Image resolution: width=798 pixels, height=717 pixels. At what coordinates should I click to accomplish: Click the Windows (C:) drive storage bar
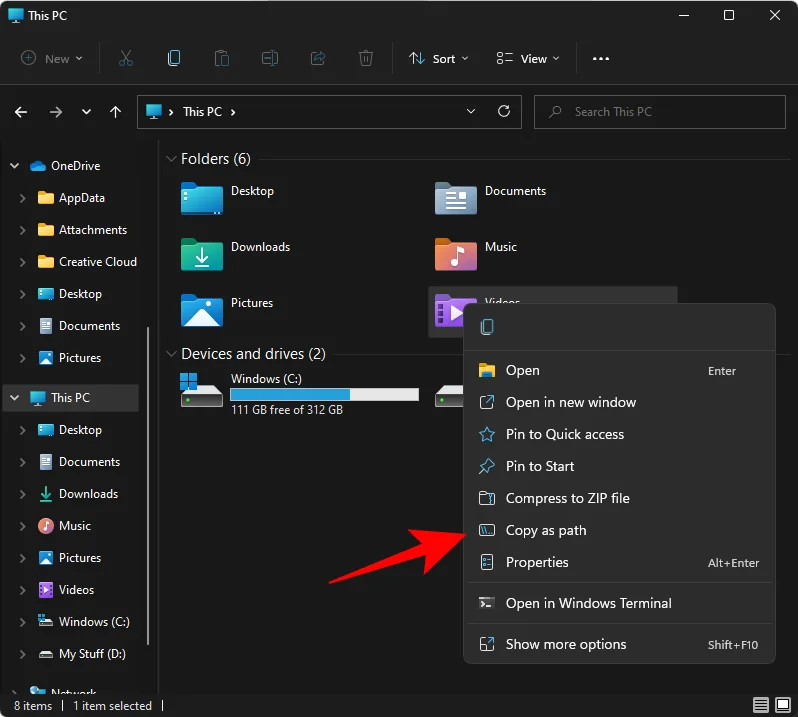324,395
